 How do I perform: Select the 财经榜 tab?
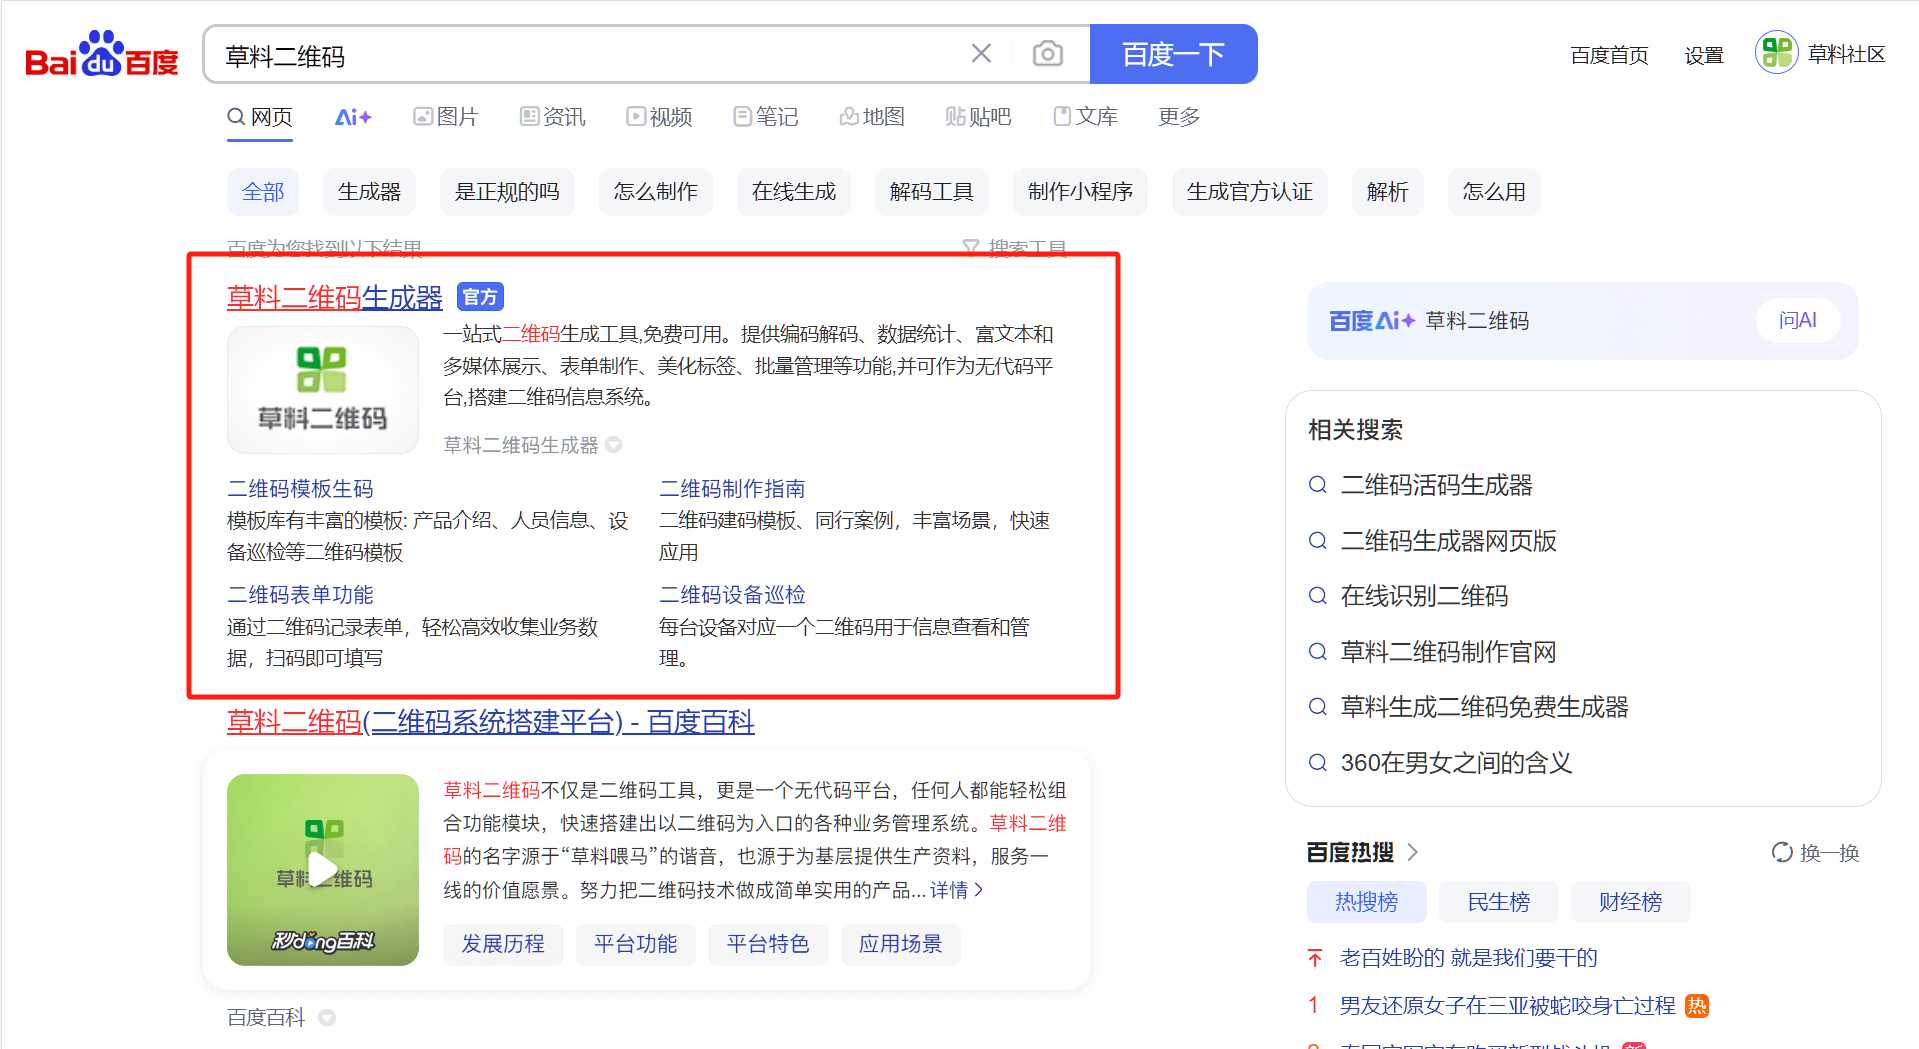(x=1630, y=902)
